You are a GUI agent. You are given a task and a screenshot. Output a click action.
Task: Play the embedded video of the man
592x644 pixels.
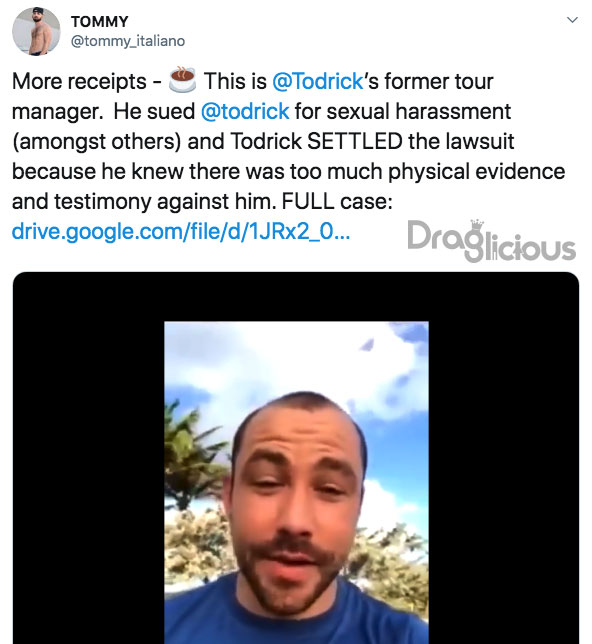(296, 483)
